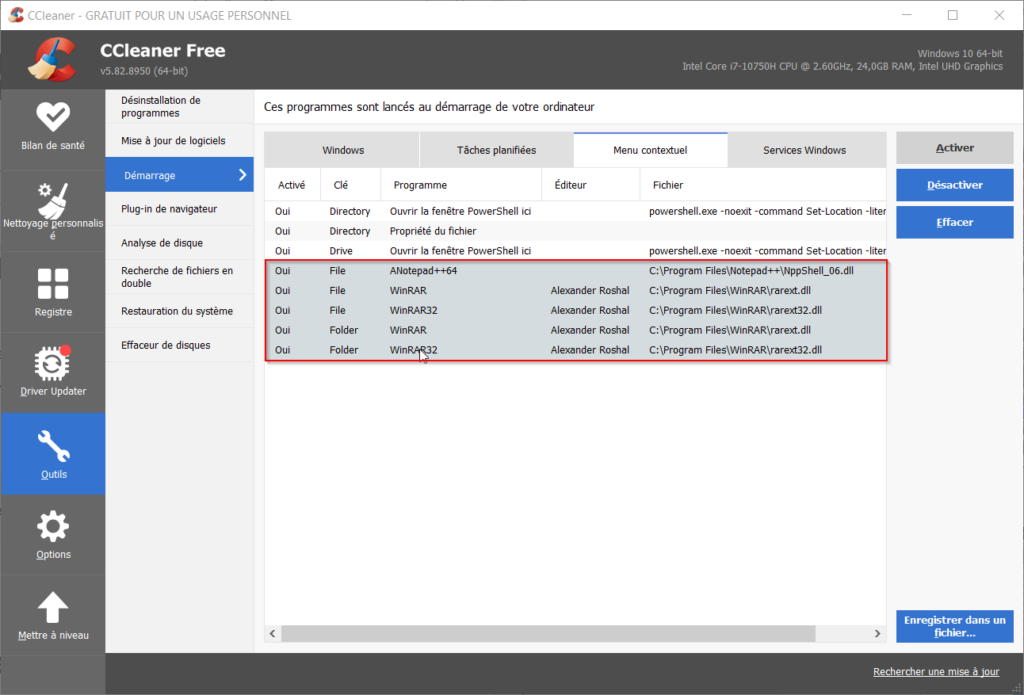Image resolution: width=1024 pixels, height=695 pixels.
Task: Click the Désactiver button
Action: tap(954, 186)
